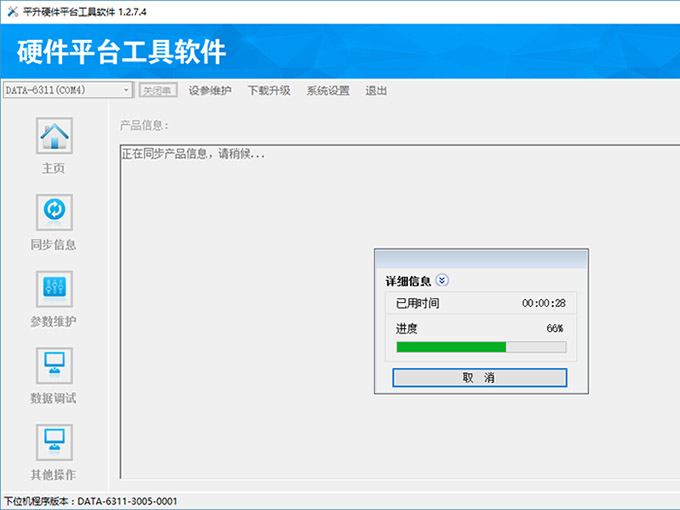Click the 进度 label in dialog

click(406, 328)
